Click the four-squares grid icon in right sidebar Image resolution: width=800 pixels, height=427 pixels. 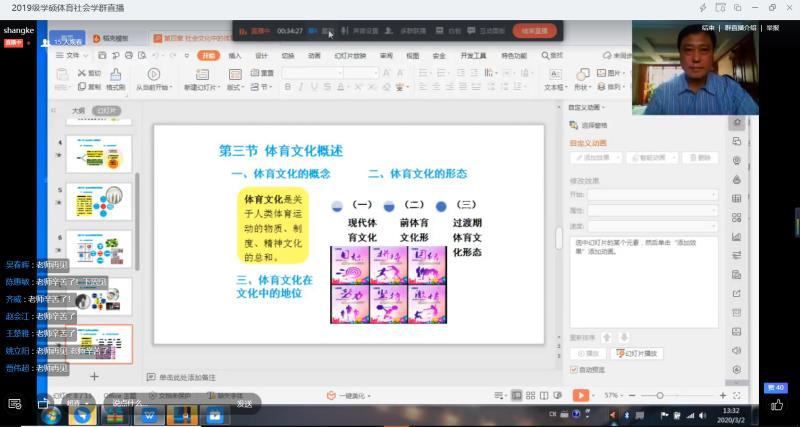point(736,218)
